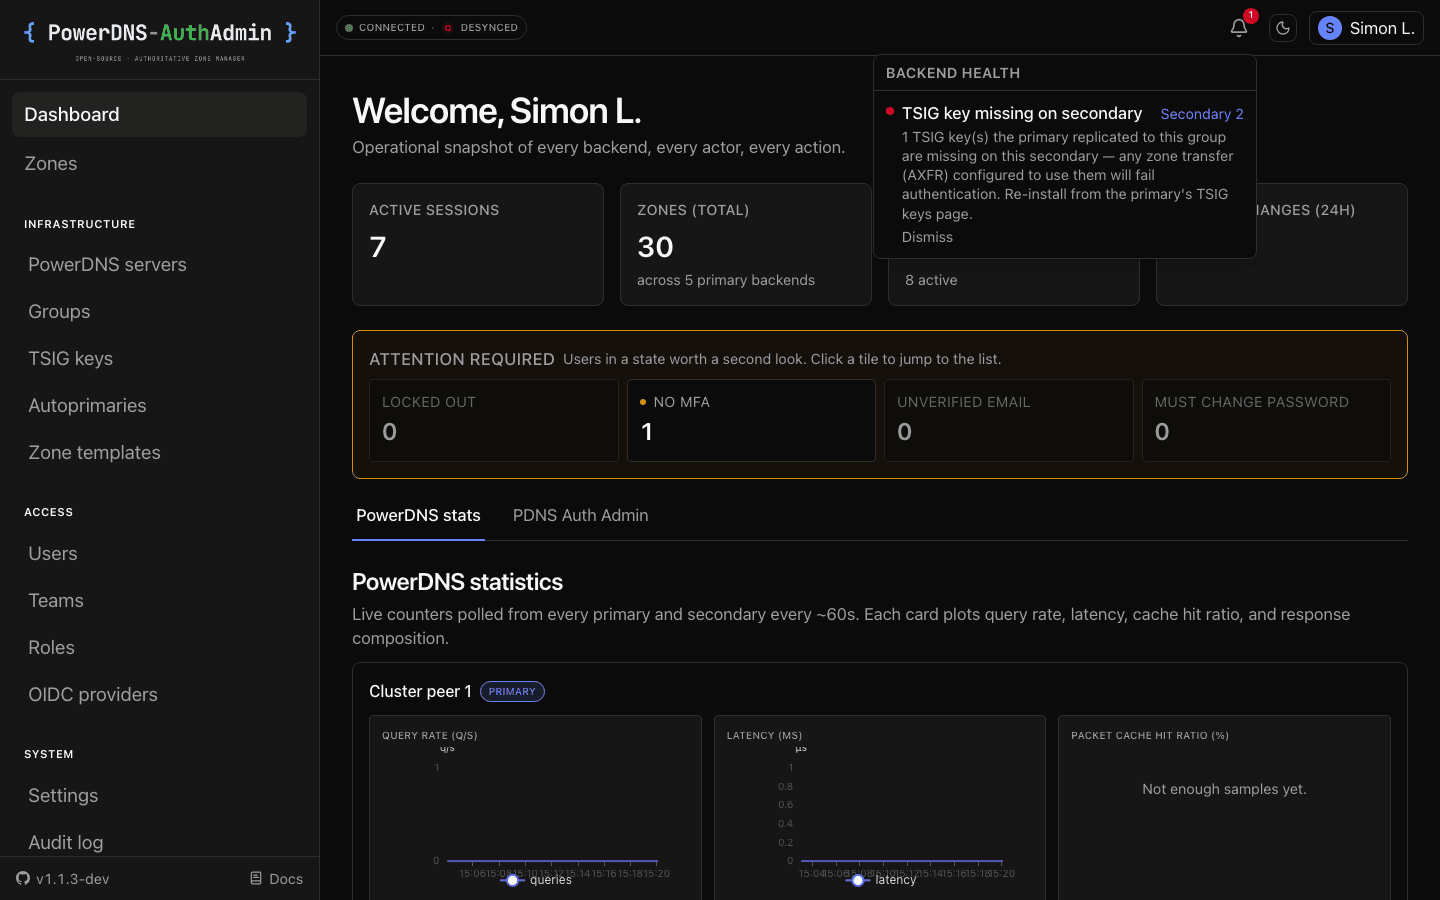The width and height of the screenshot is (1440, 900).
Task: Click the Cluster peer 1 heading
Action: tap(420, 691)
